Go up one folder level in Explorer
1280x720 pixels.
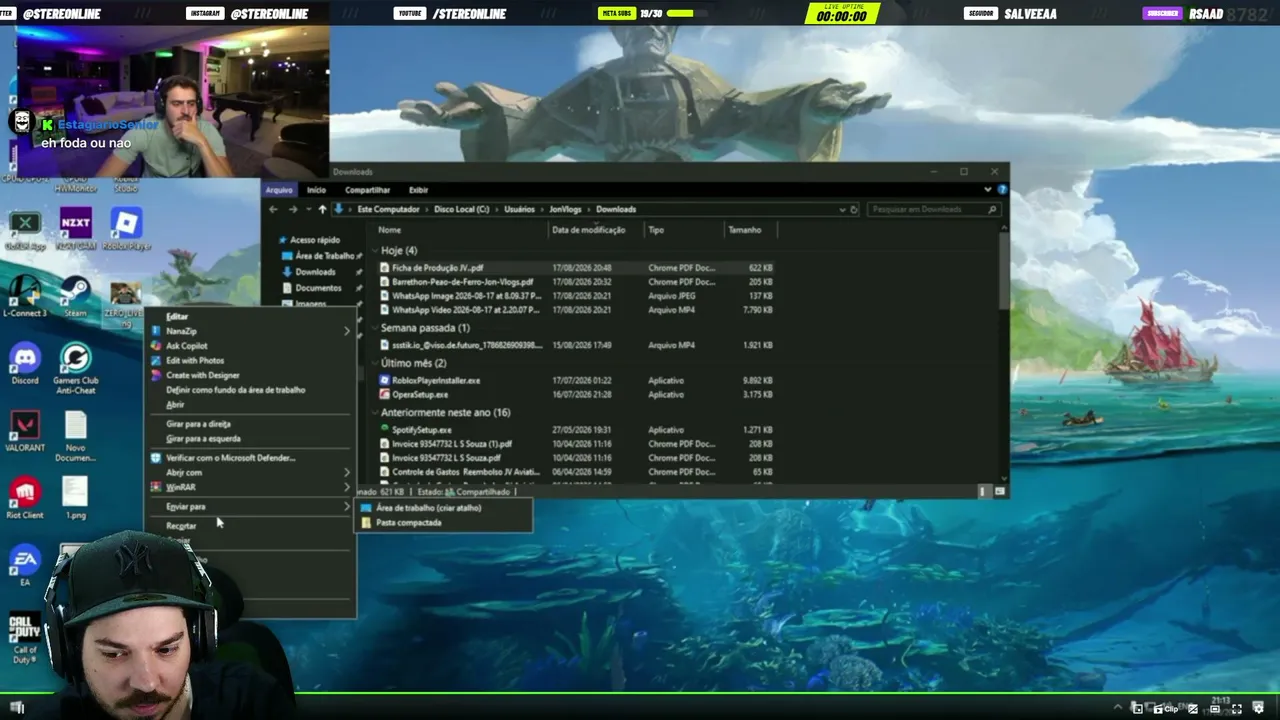[x=322, y=209]
